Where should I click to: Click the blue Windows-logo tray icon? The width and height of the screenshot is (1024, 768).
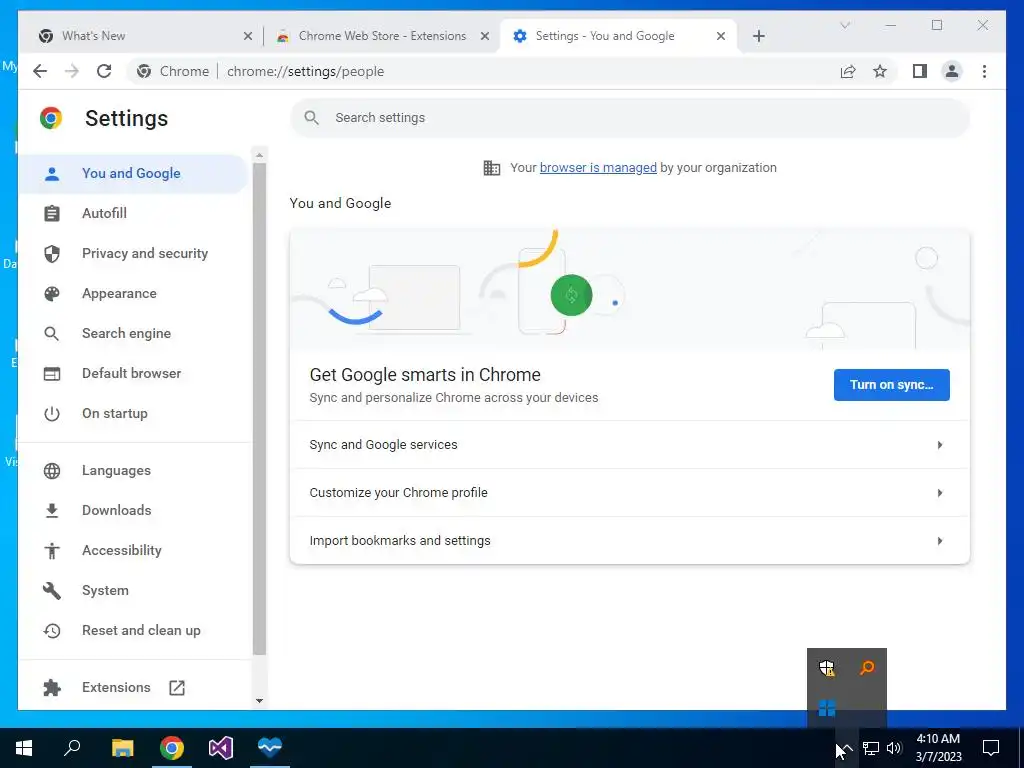[x=827, y=708]
